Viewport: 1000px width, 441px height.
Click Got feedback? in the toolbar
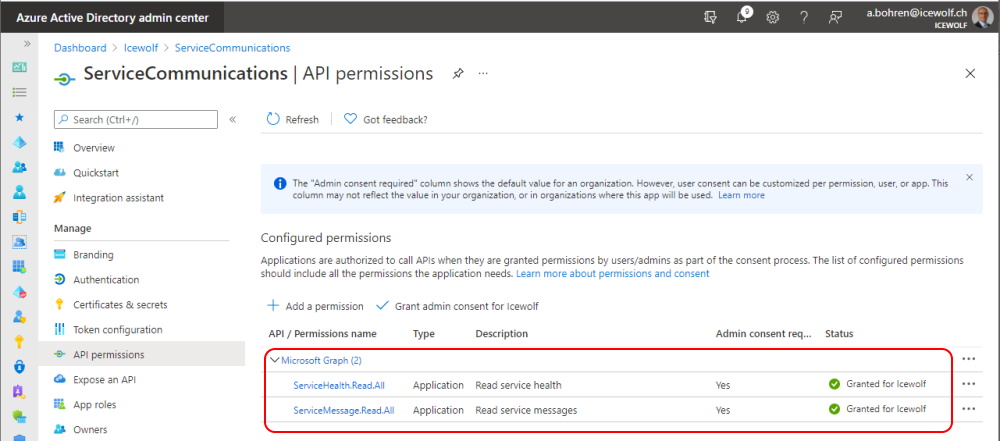[x=385, y=119]
